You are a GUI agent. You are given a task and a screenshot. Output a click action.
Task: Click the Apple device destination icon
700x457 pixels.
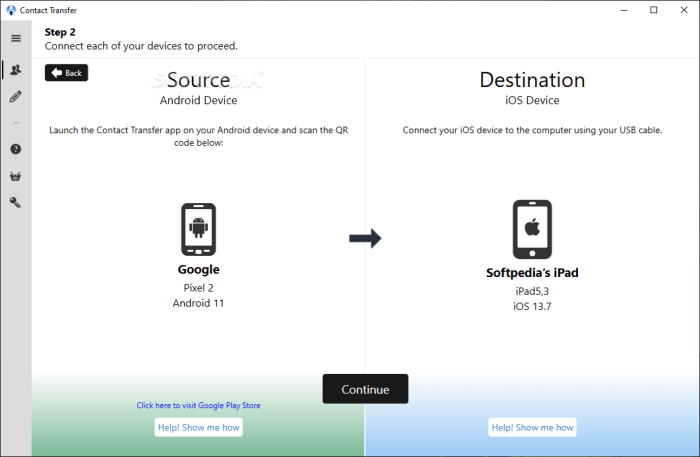532,229
